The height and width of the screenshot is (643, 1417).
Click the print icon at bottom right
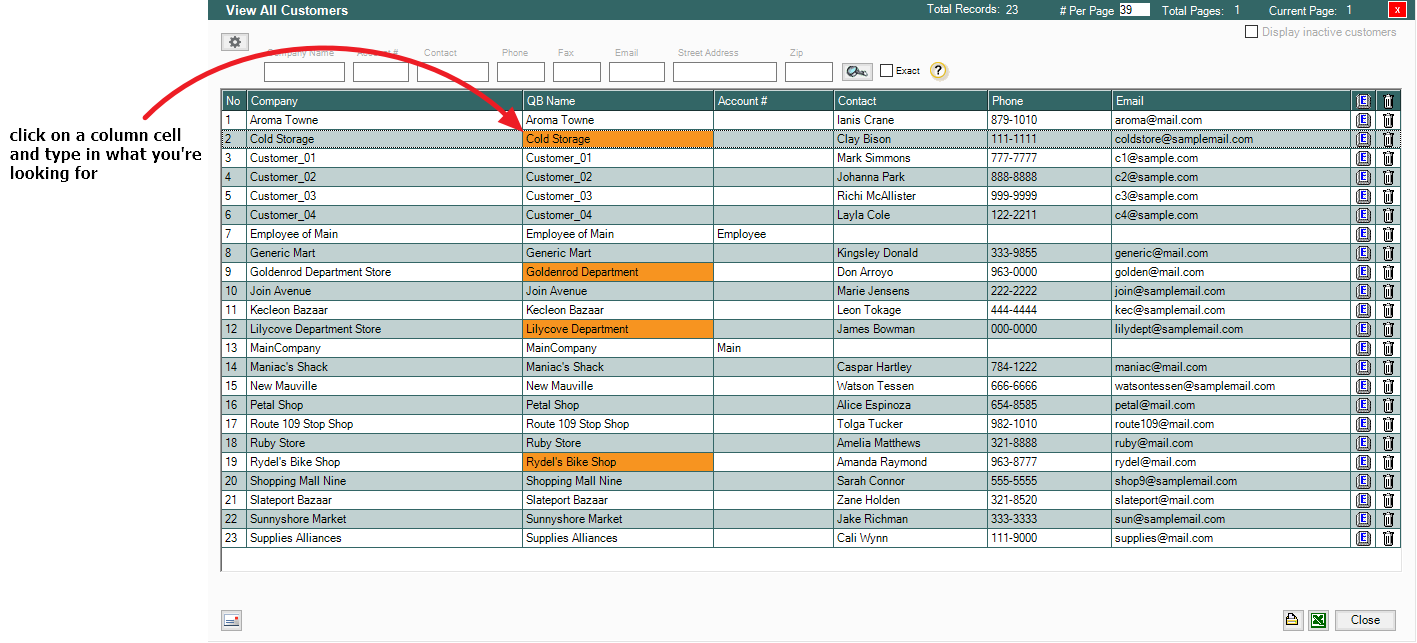coord(1292,620)
